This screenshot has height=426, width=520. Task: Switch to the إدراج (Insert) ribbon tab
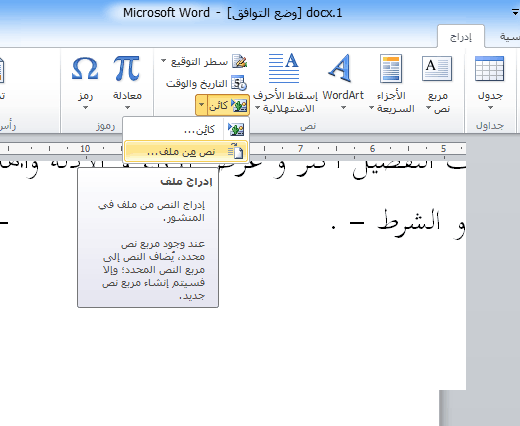click(x=461, y=37)
